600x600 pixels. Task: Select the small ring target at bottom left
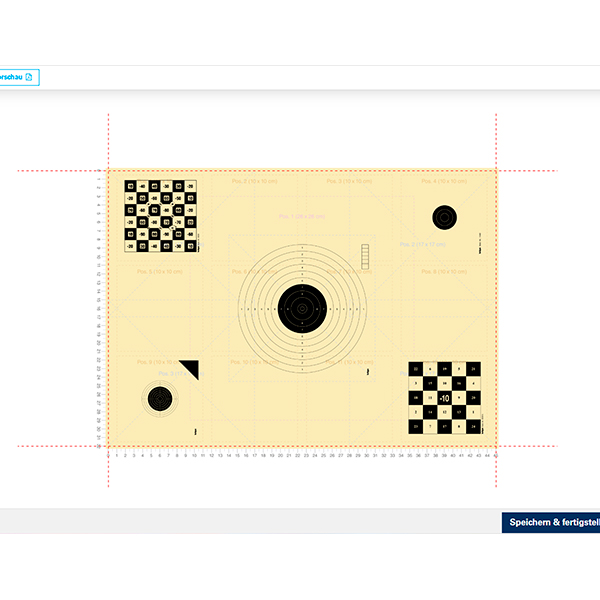158,399
